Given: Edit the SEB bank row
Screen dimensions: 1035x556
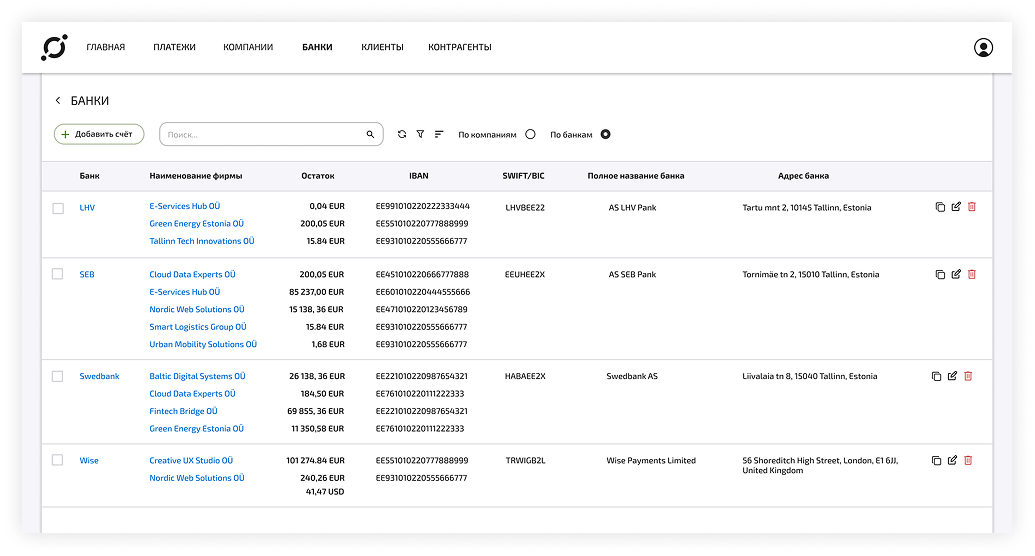Looking at the screenshot, I should coord(956,274).
